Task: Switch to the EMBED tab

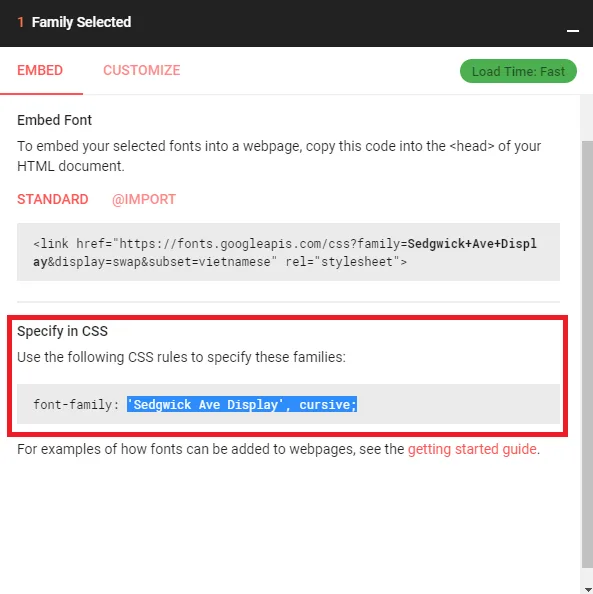Action: pos(40,70)
